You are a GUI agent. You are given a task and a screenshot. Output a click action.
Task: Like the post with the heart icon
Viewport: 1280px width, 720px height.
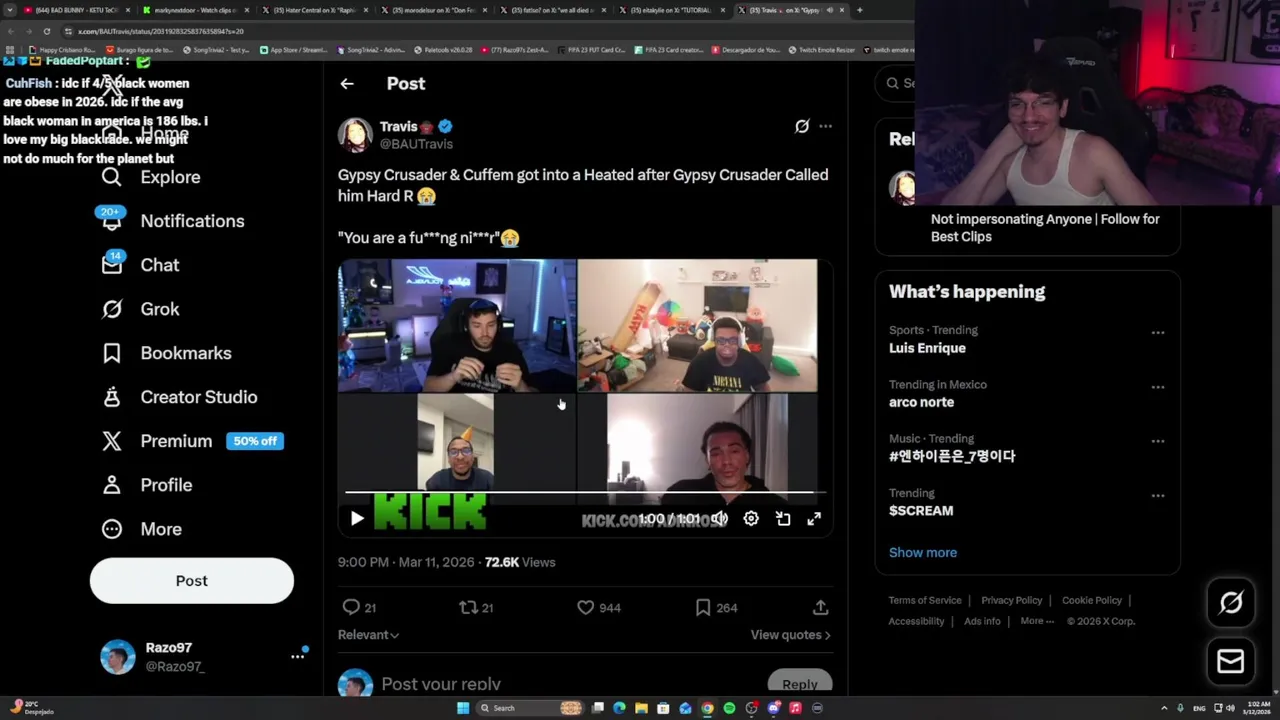tap(585, 607)
